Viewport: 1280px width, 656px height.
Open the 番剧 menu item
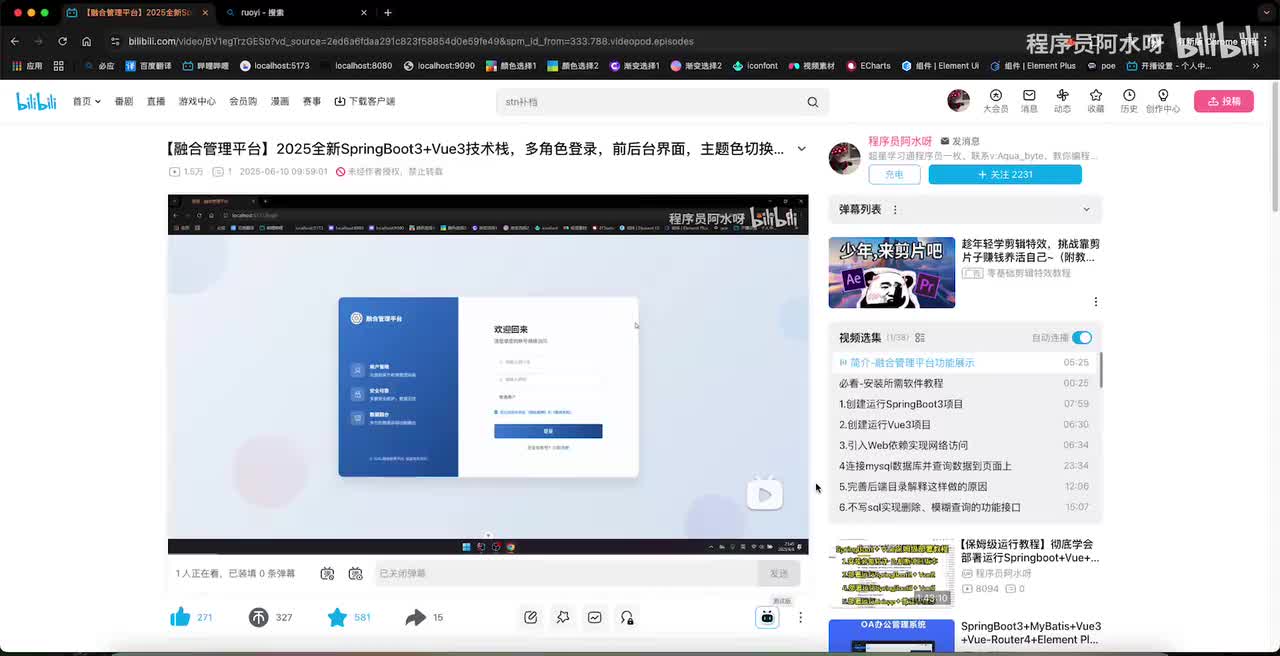pyautogui.click(x=124, y=102)
